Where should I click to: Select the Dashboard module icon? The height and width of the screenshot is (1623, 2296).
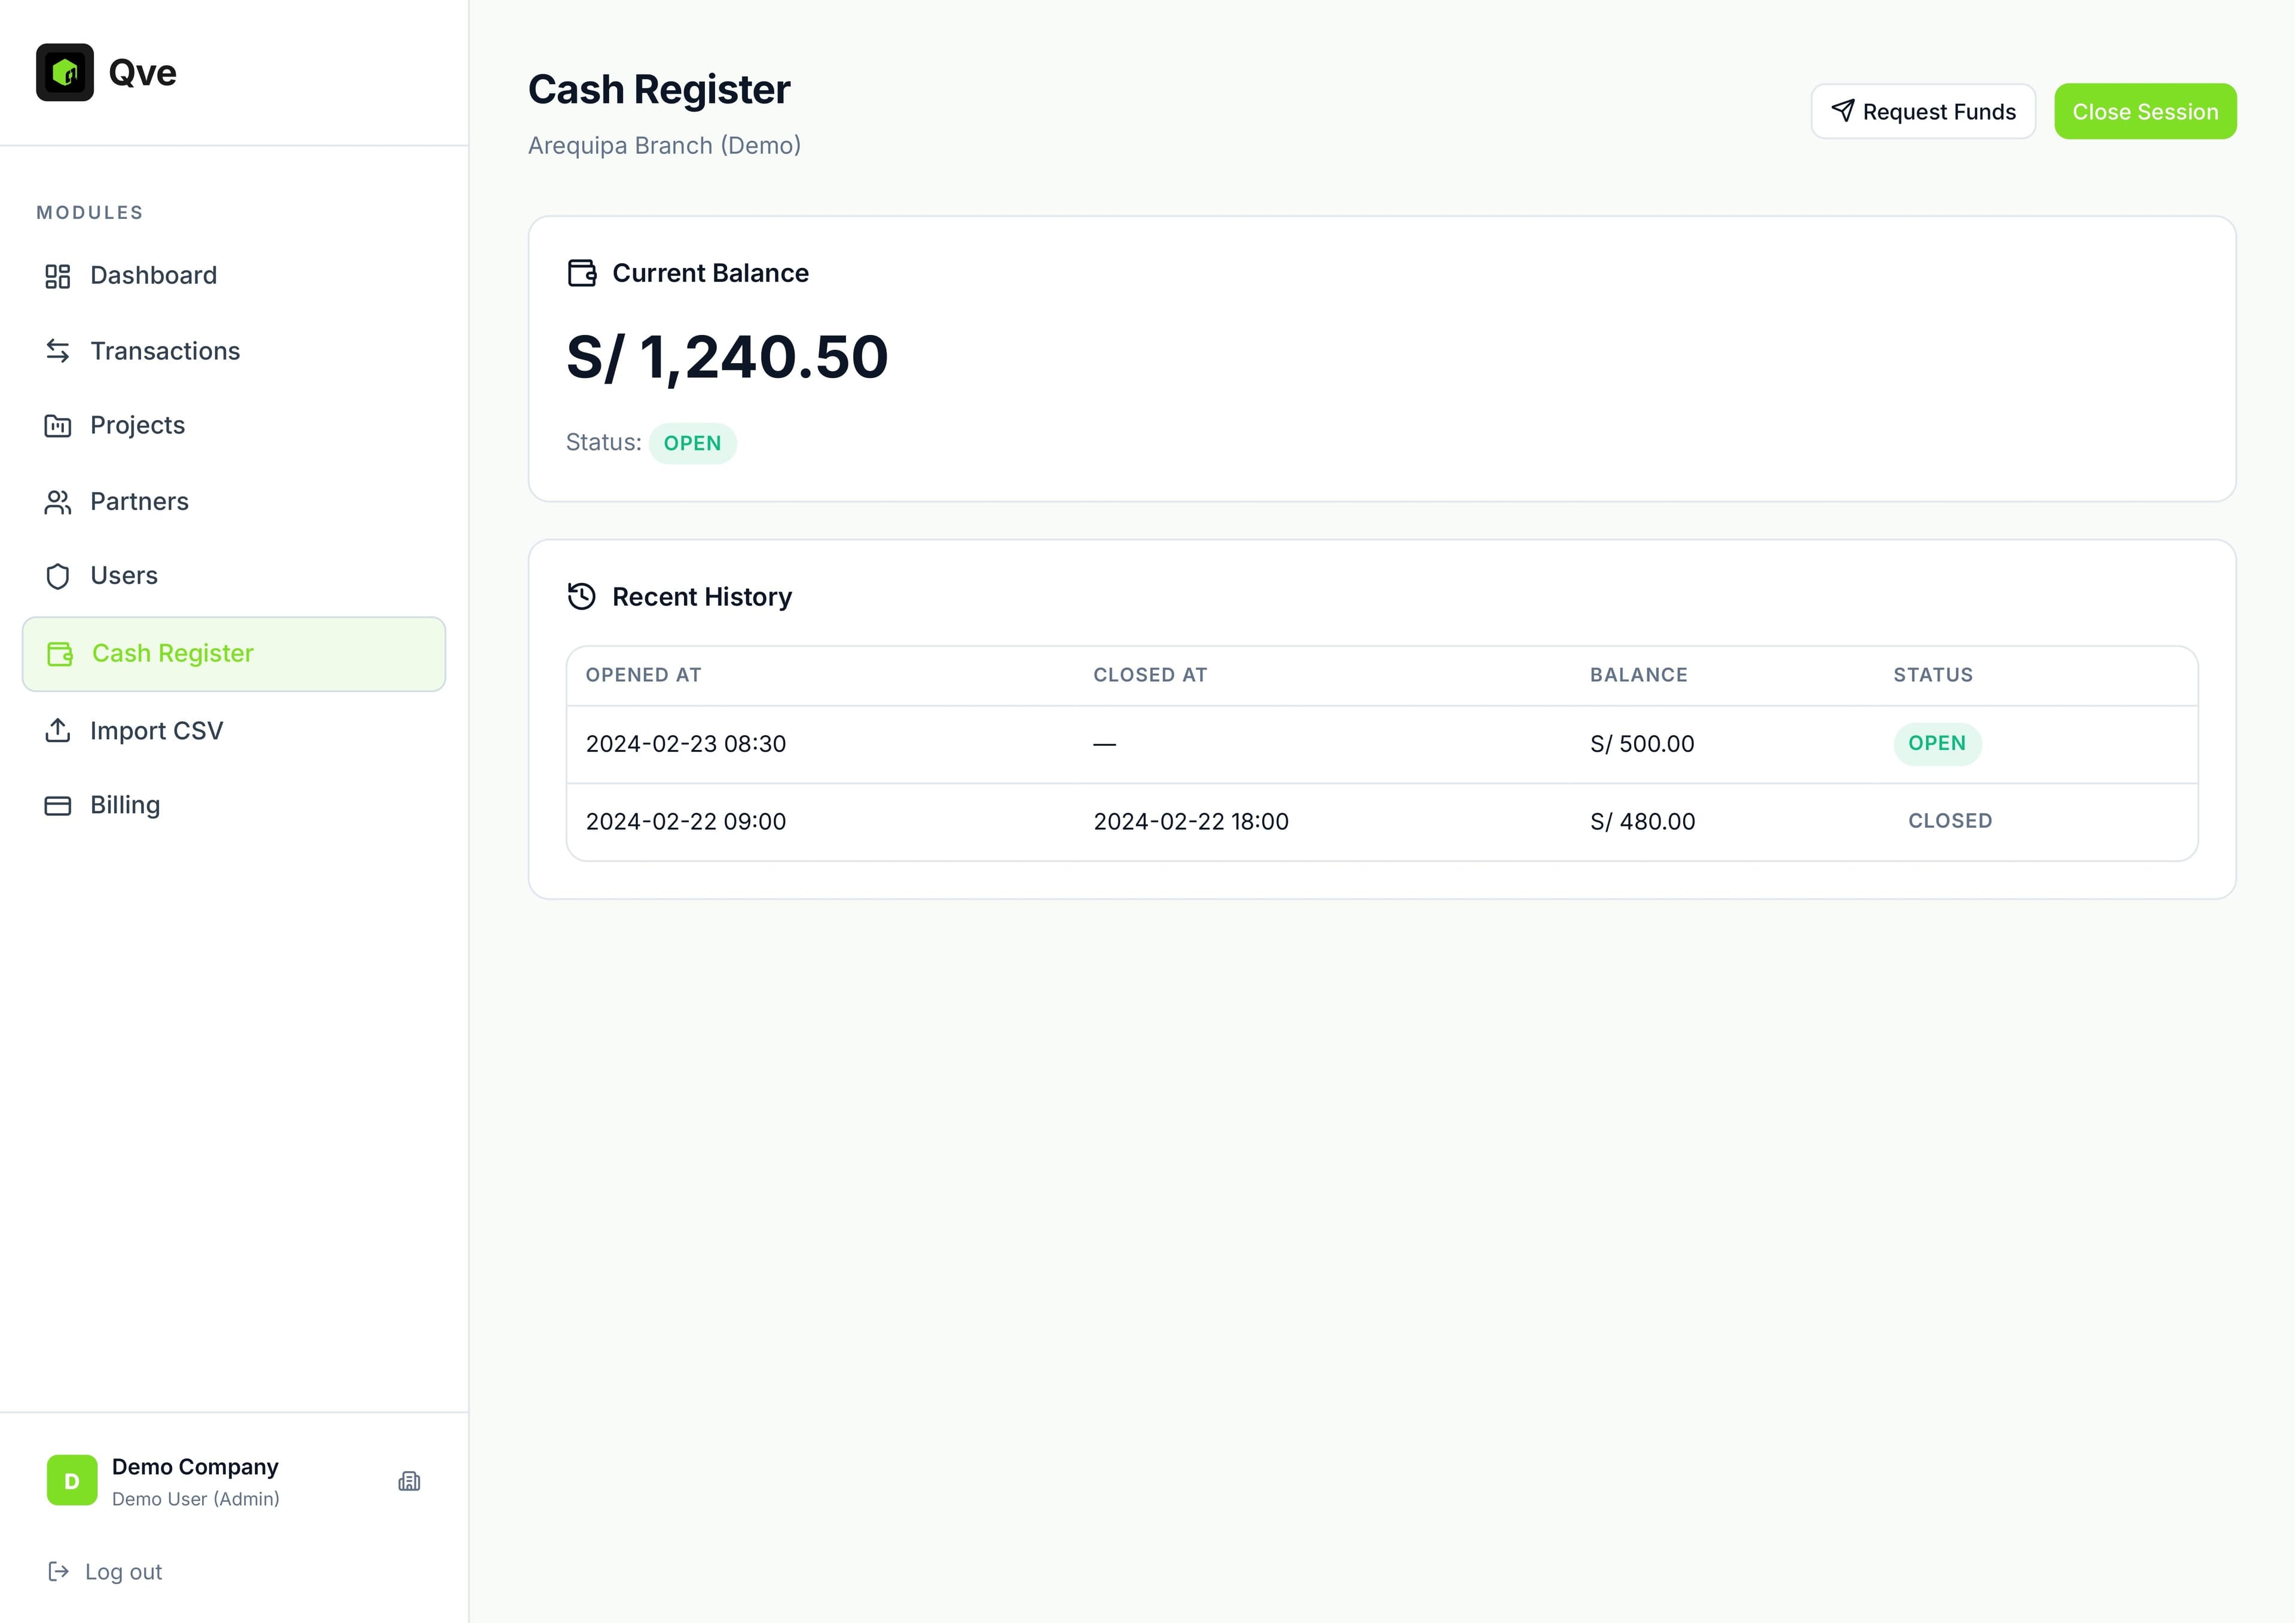pyautogui.click(x=57, y=275)
